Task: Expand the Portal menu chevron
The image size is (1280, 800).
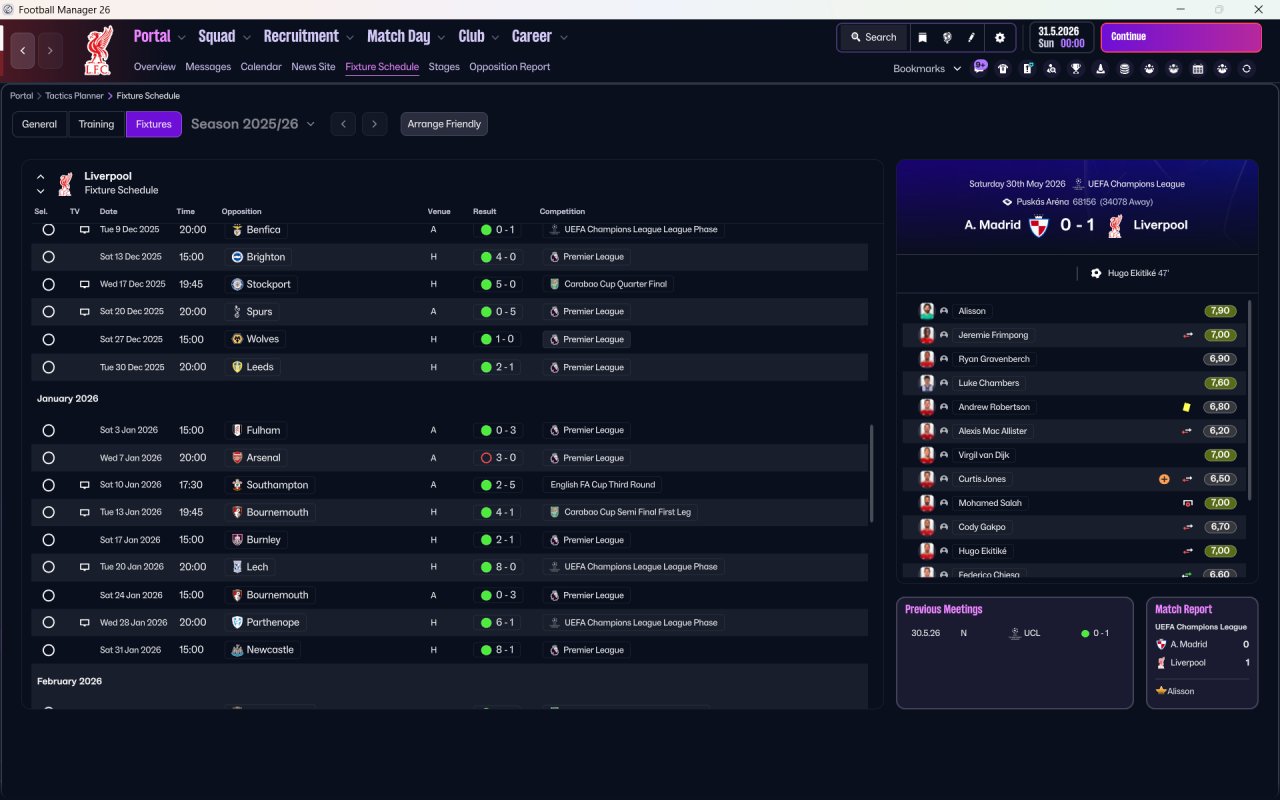Action: point(181,37)
